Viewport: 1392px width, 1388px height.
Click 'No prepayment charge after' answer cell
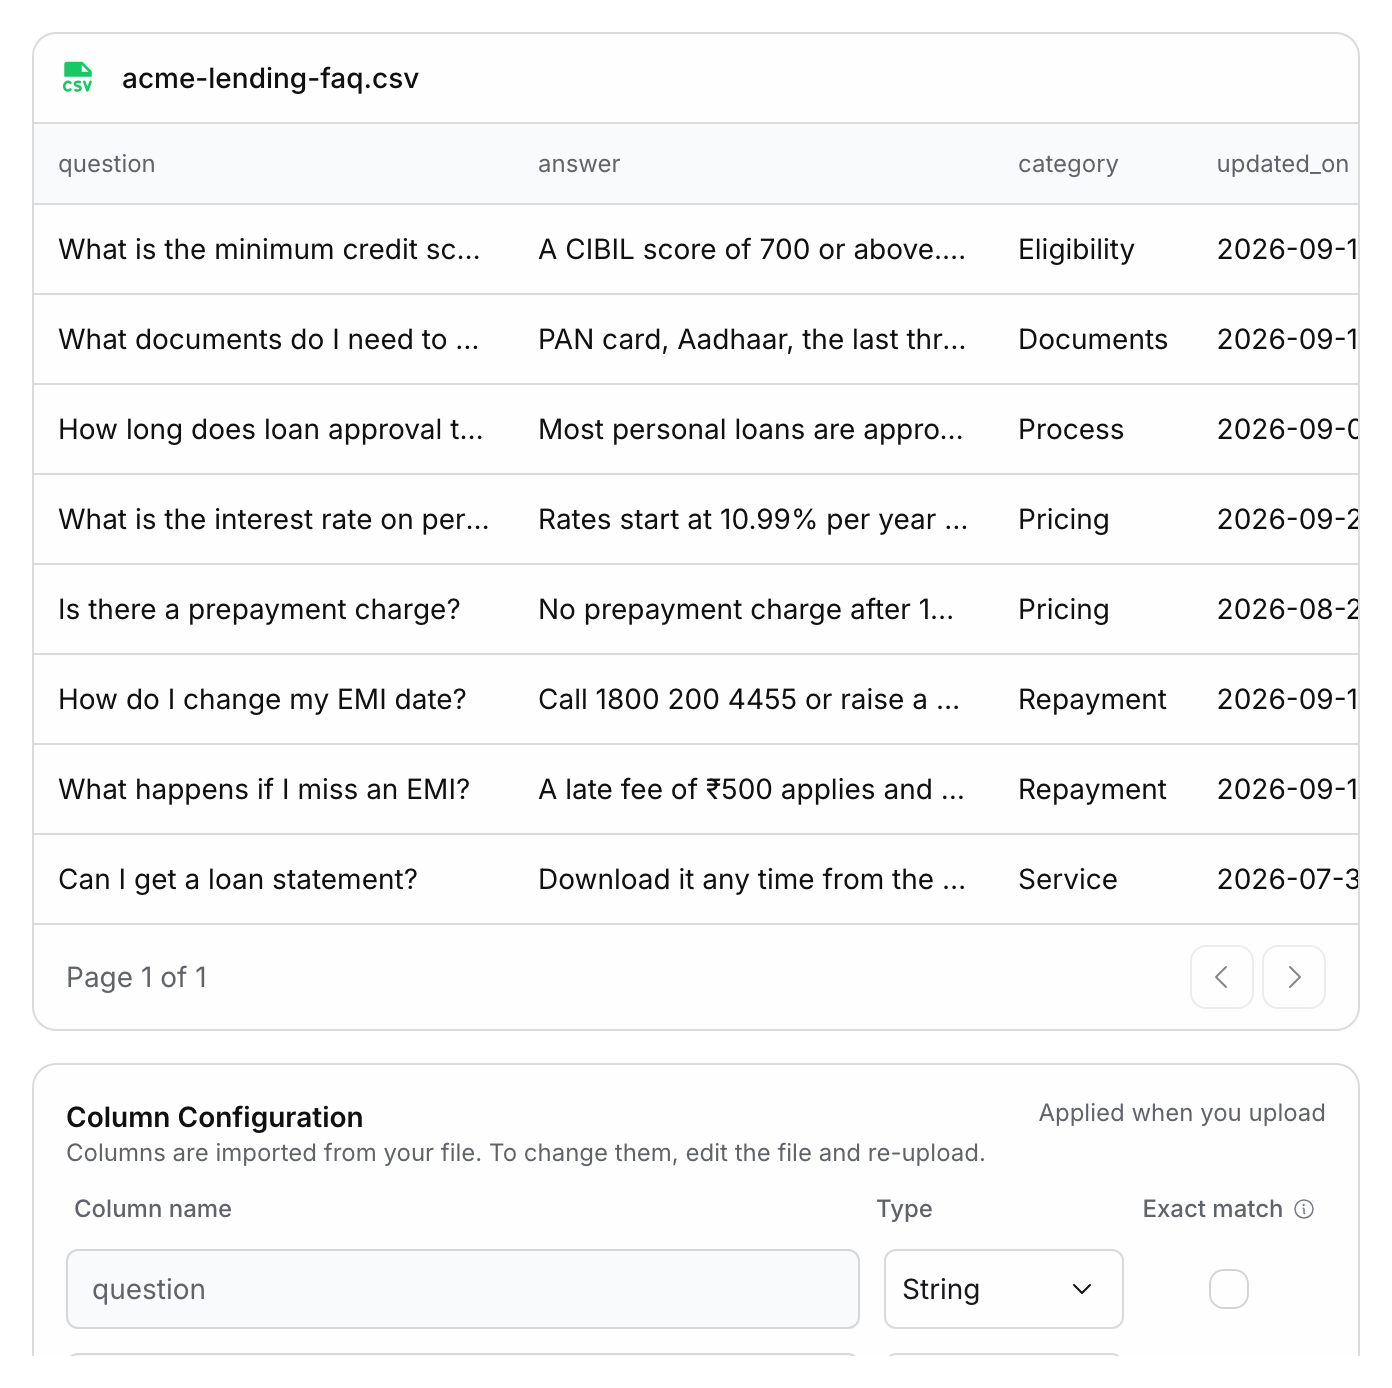point(746,609)
